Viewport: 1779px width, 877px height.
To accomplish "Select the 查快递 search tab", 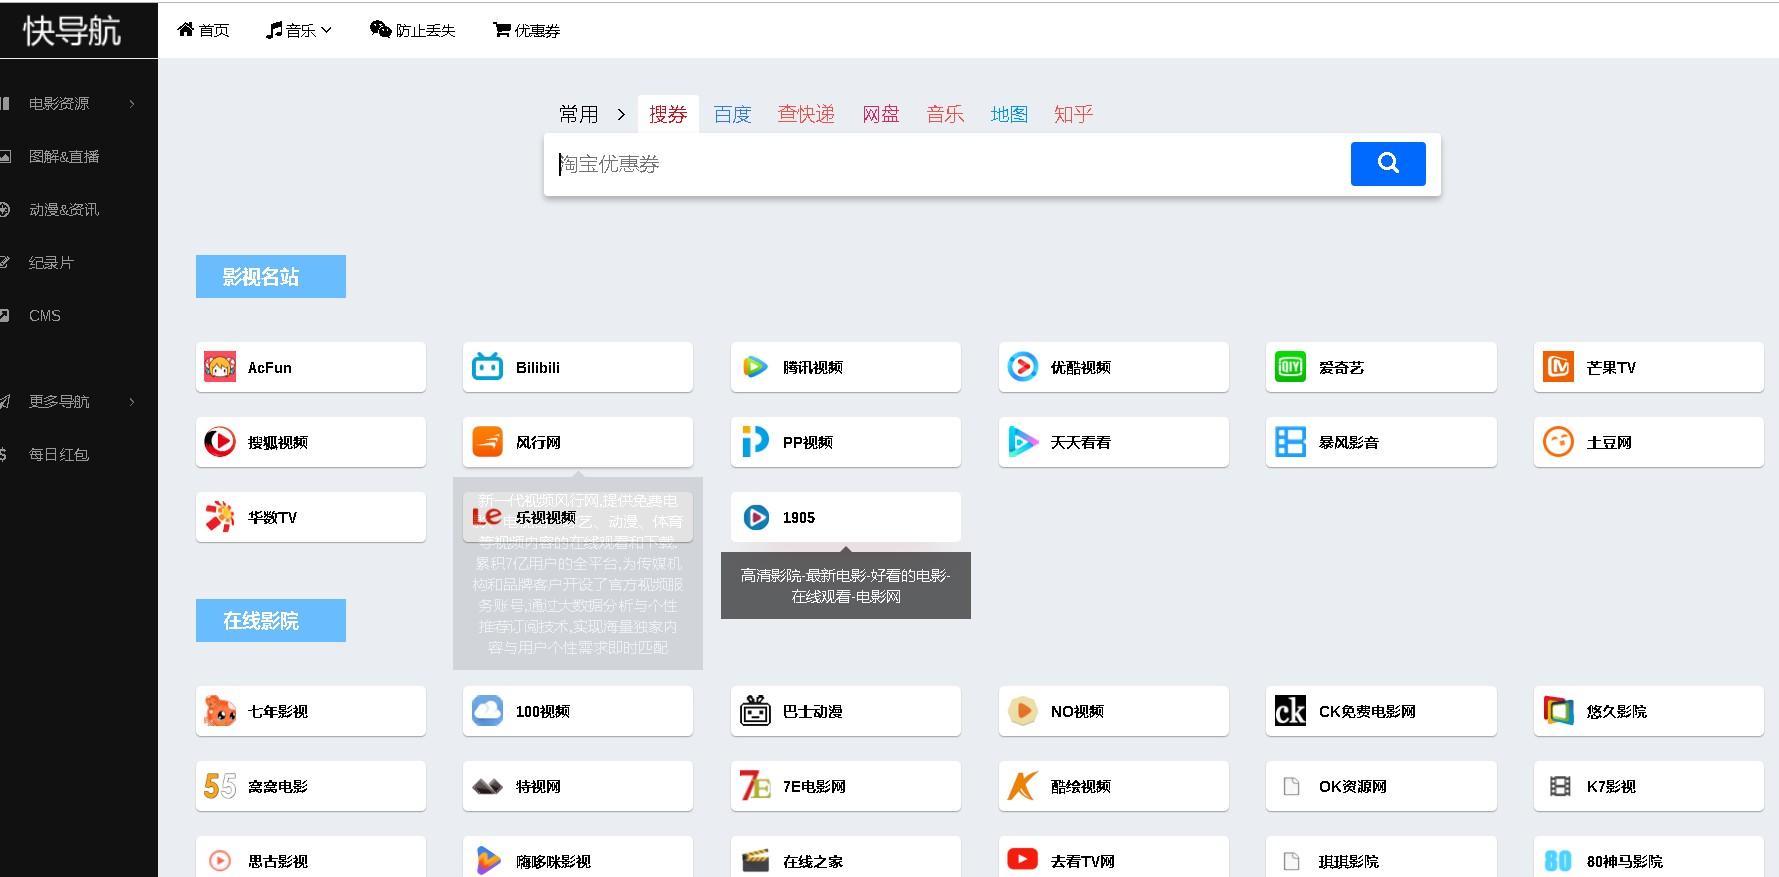I will (x=806, y=114).
